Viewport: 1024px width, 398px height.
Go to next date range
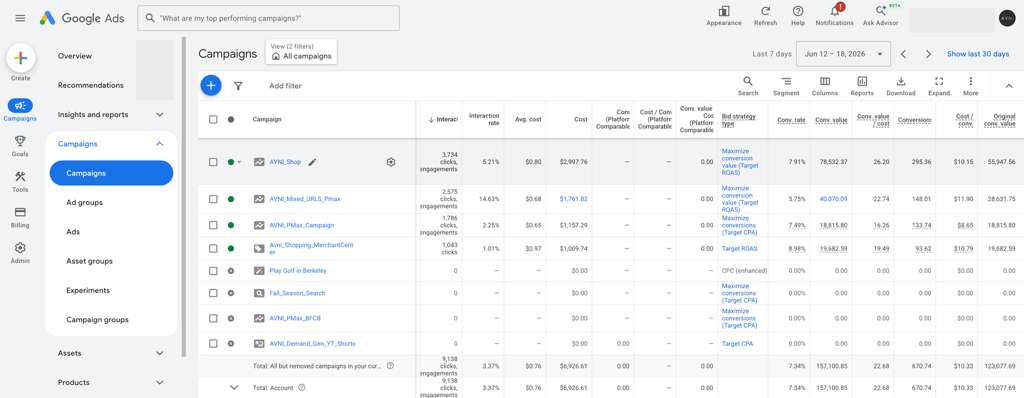(928, 54)
